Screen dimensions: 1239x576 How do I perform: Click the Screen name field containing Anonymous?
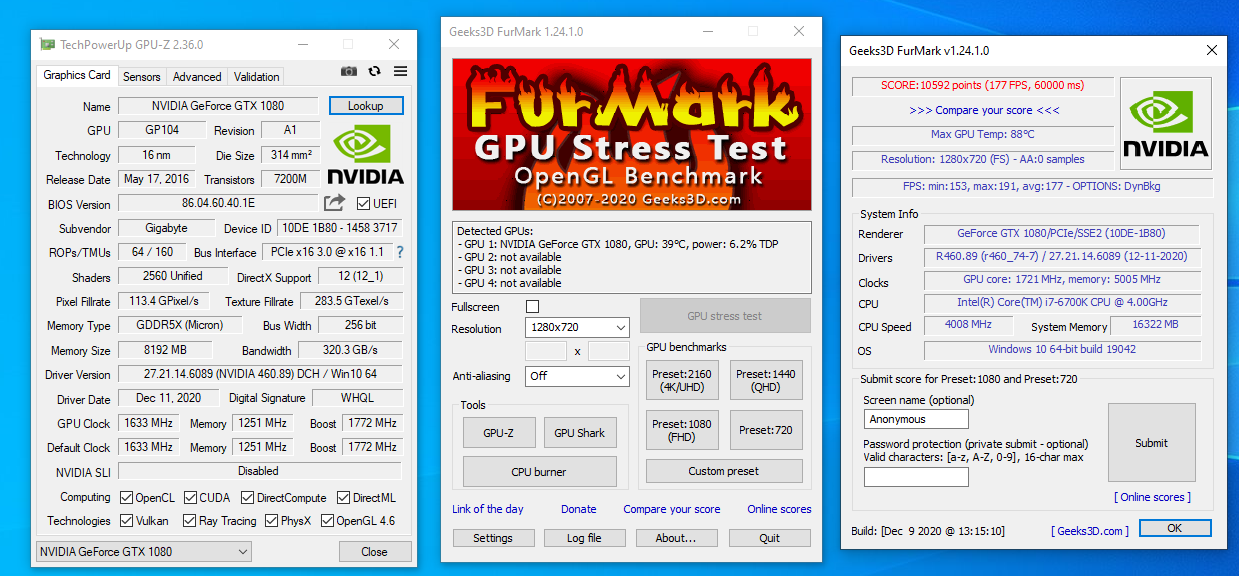[x=916, y=419]
